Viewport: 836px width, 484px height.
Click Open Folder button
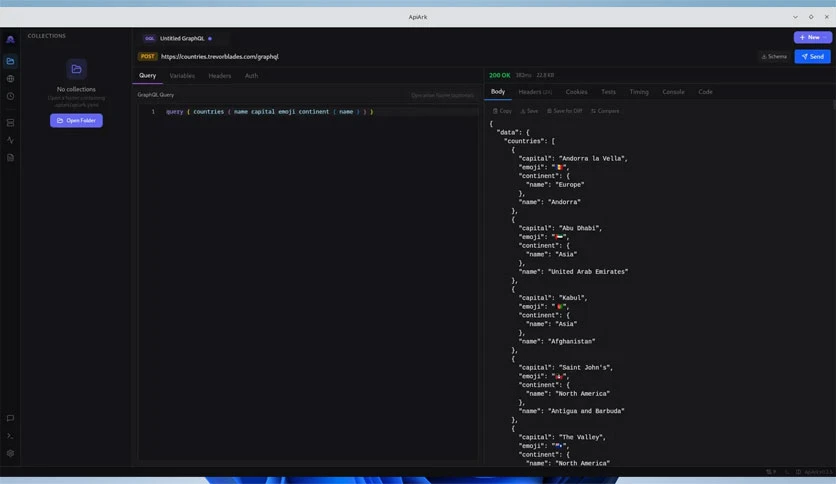[x=76, y=120]
